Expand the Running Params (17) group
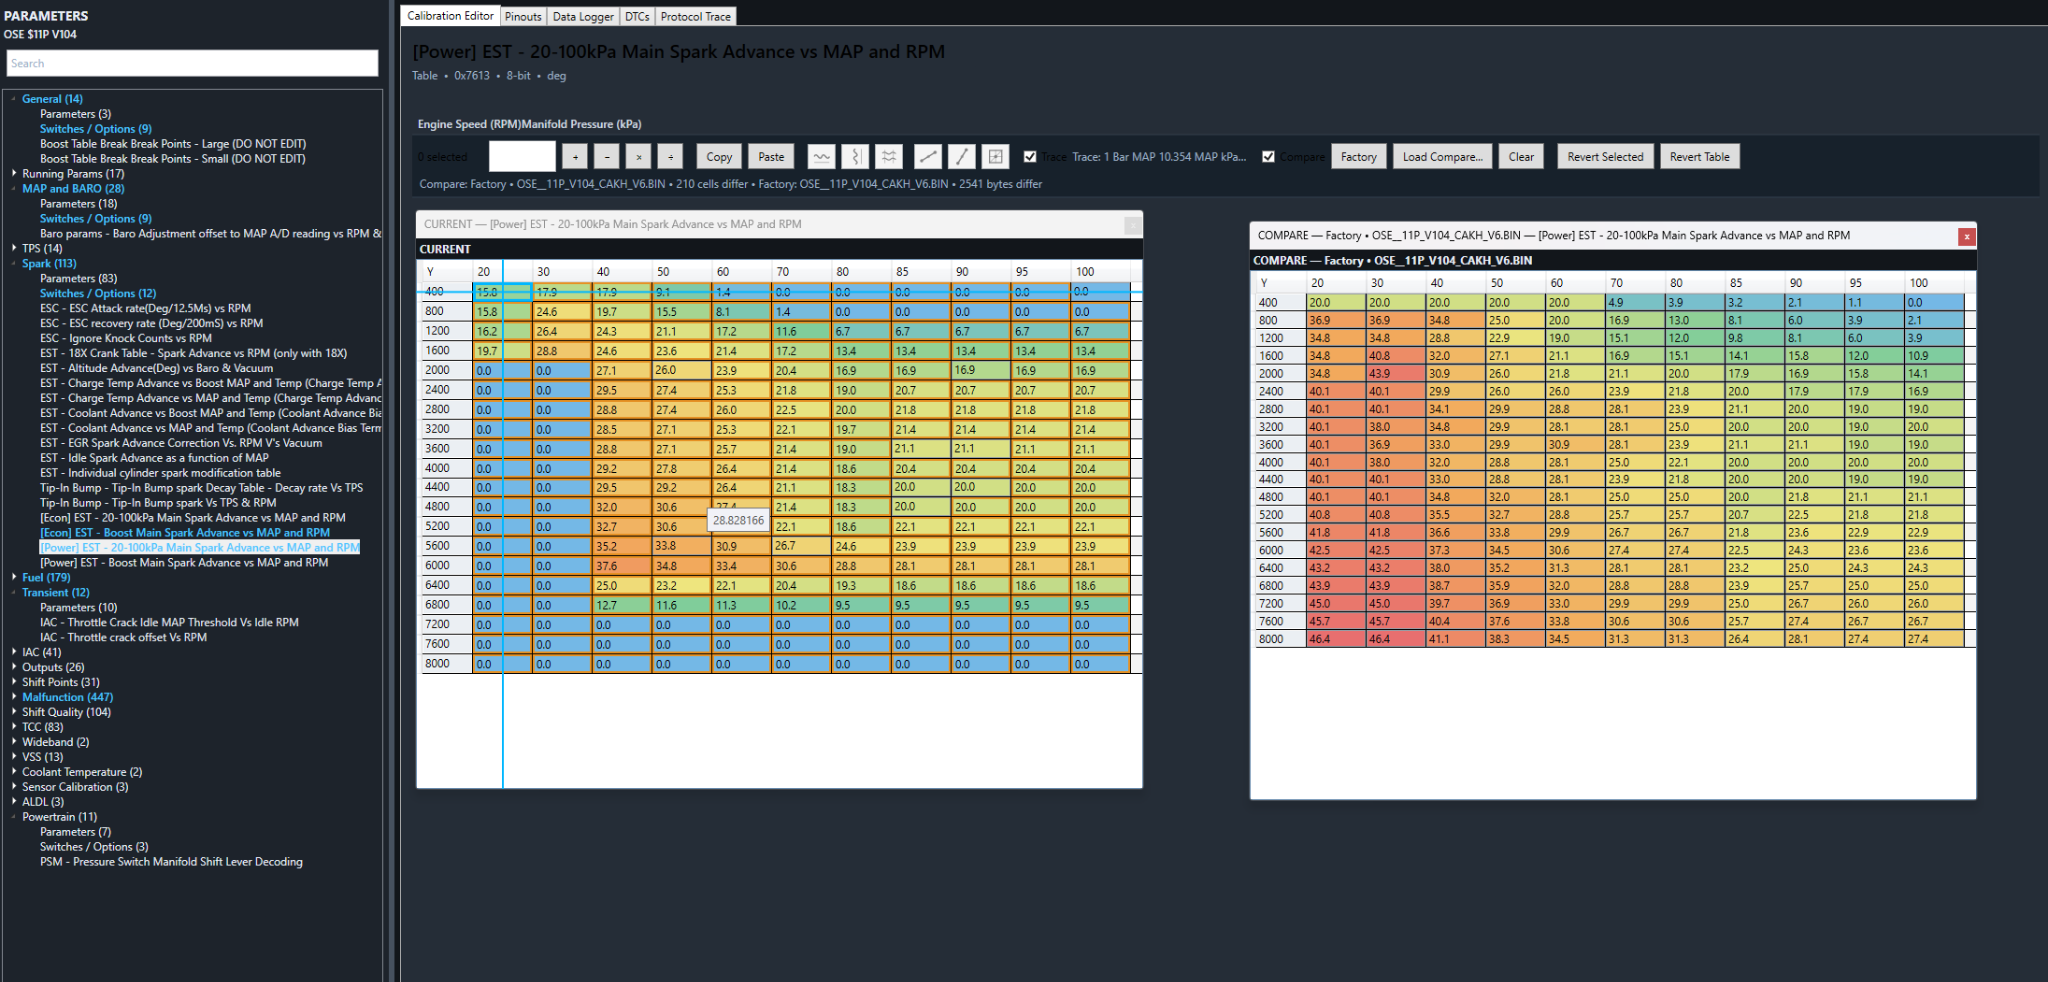This screenshot has width=2048, height=982. coord(14,174)
